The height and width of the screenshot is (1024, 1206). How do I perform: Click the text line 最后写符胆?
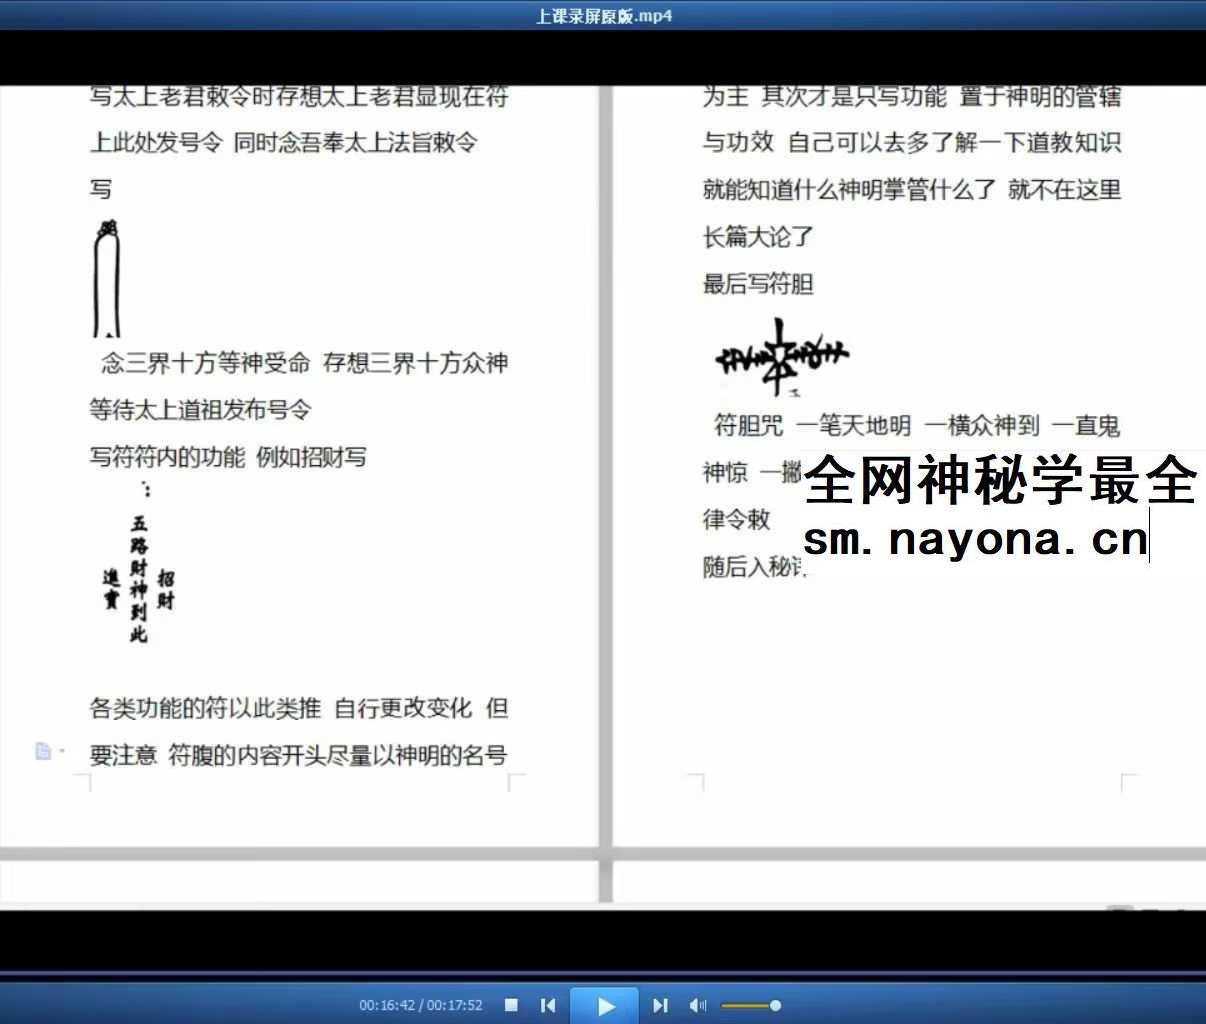[x=758, y=284]
